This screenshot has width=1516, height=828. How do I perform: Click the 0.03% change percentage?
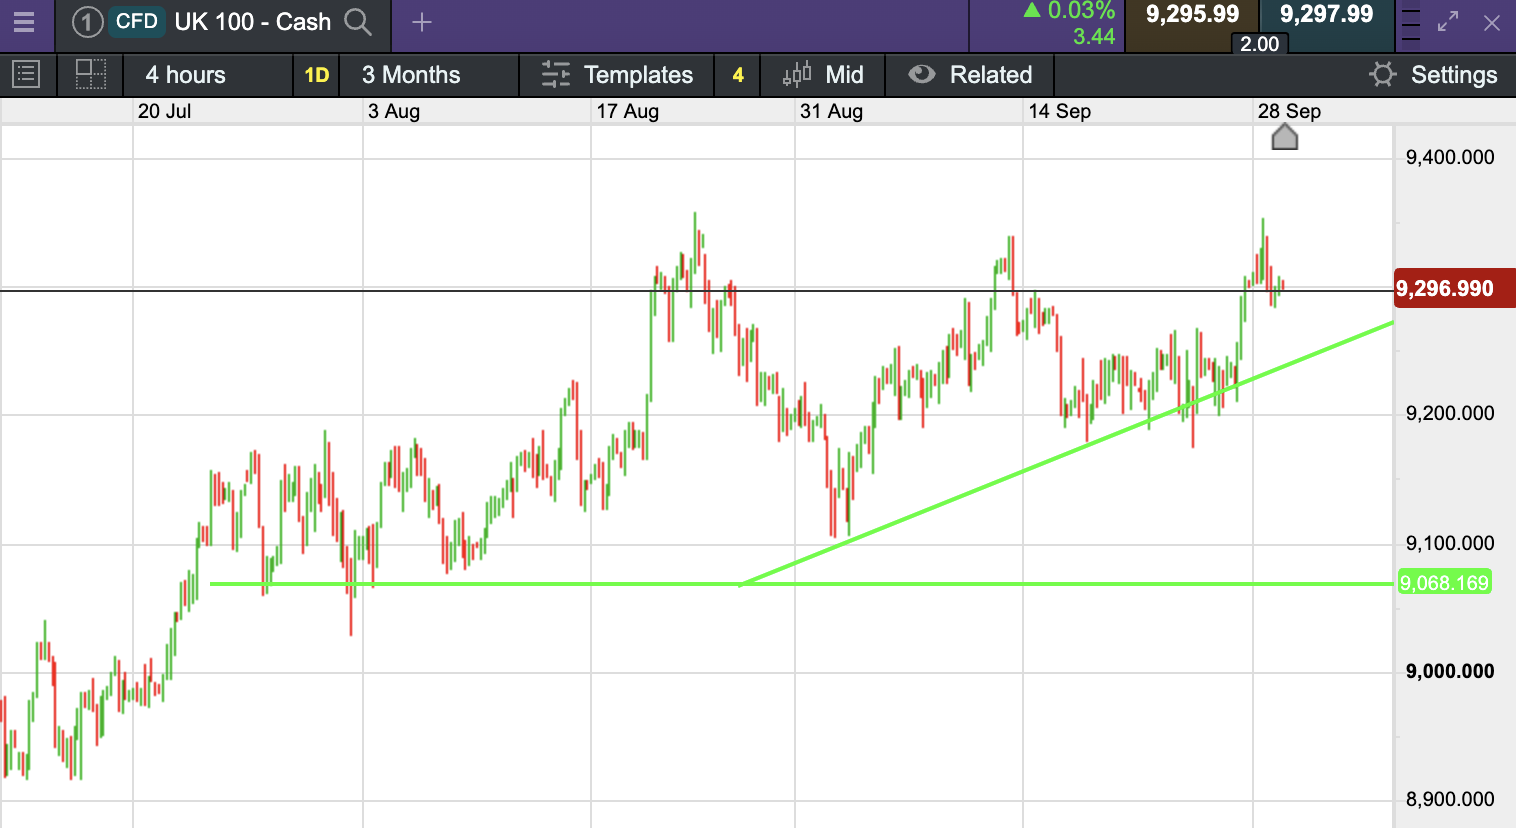tap(1081, 11)
